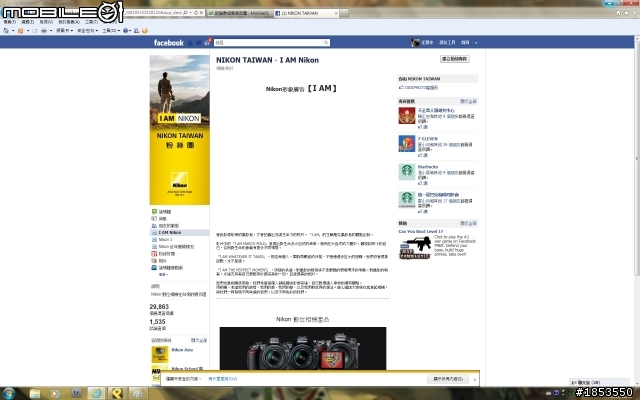
Task: Open the folder icon on Windows taskbar
Action: 35,393
